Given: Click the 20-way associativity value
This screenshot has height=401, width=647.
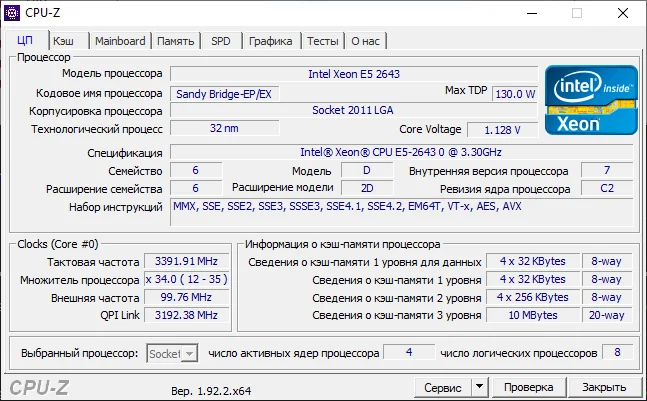Looking at the screenshot, I should tap(607, 315).
